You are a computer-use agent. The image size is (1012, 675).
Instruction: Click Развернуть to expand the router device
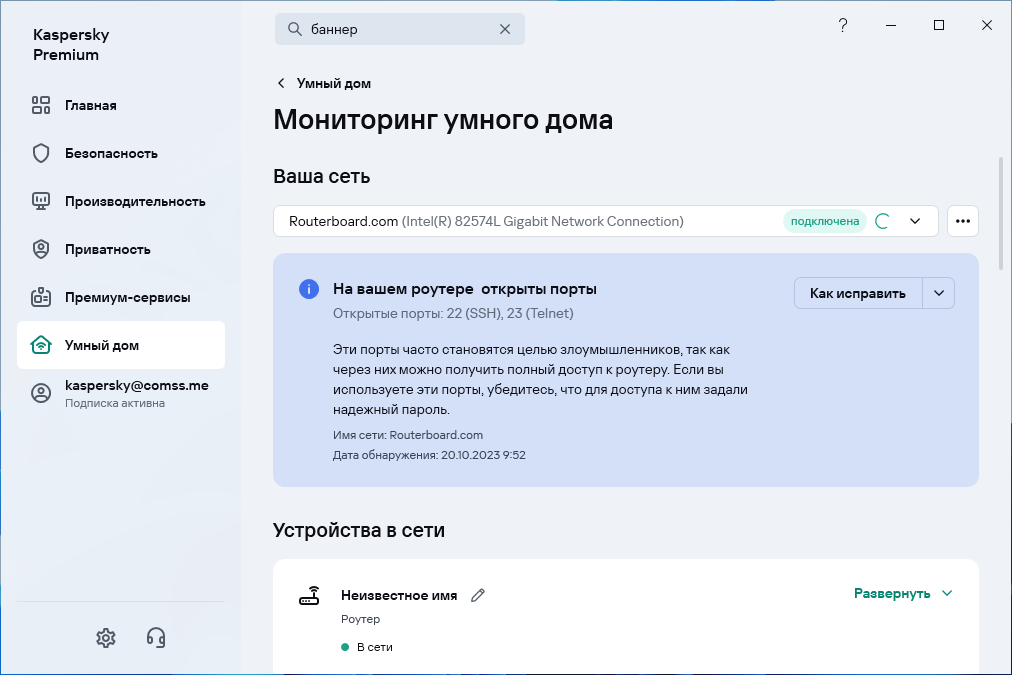[903, 593]
